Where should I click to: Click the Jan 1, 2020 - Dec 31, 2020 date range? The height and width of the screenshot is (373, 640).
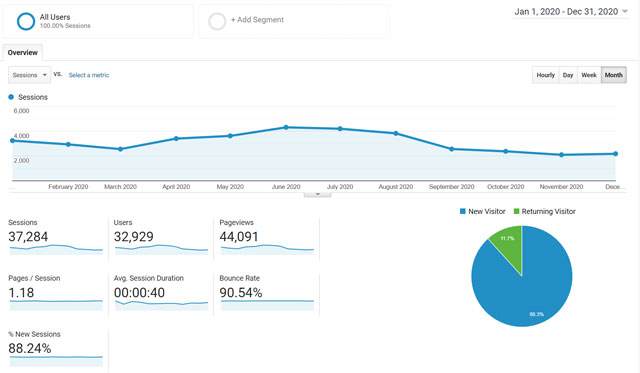(566, 12)
